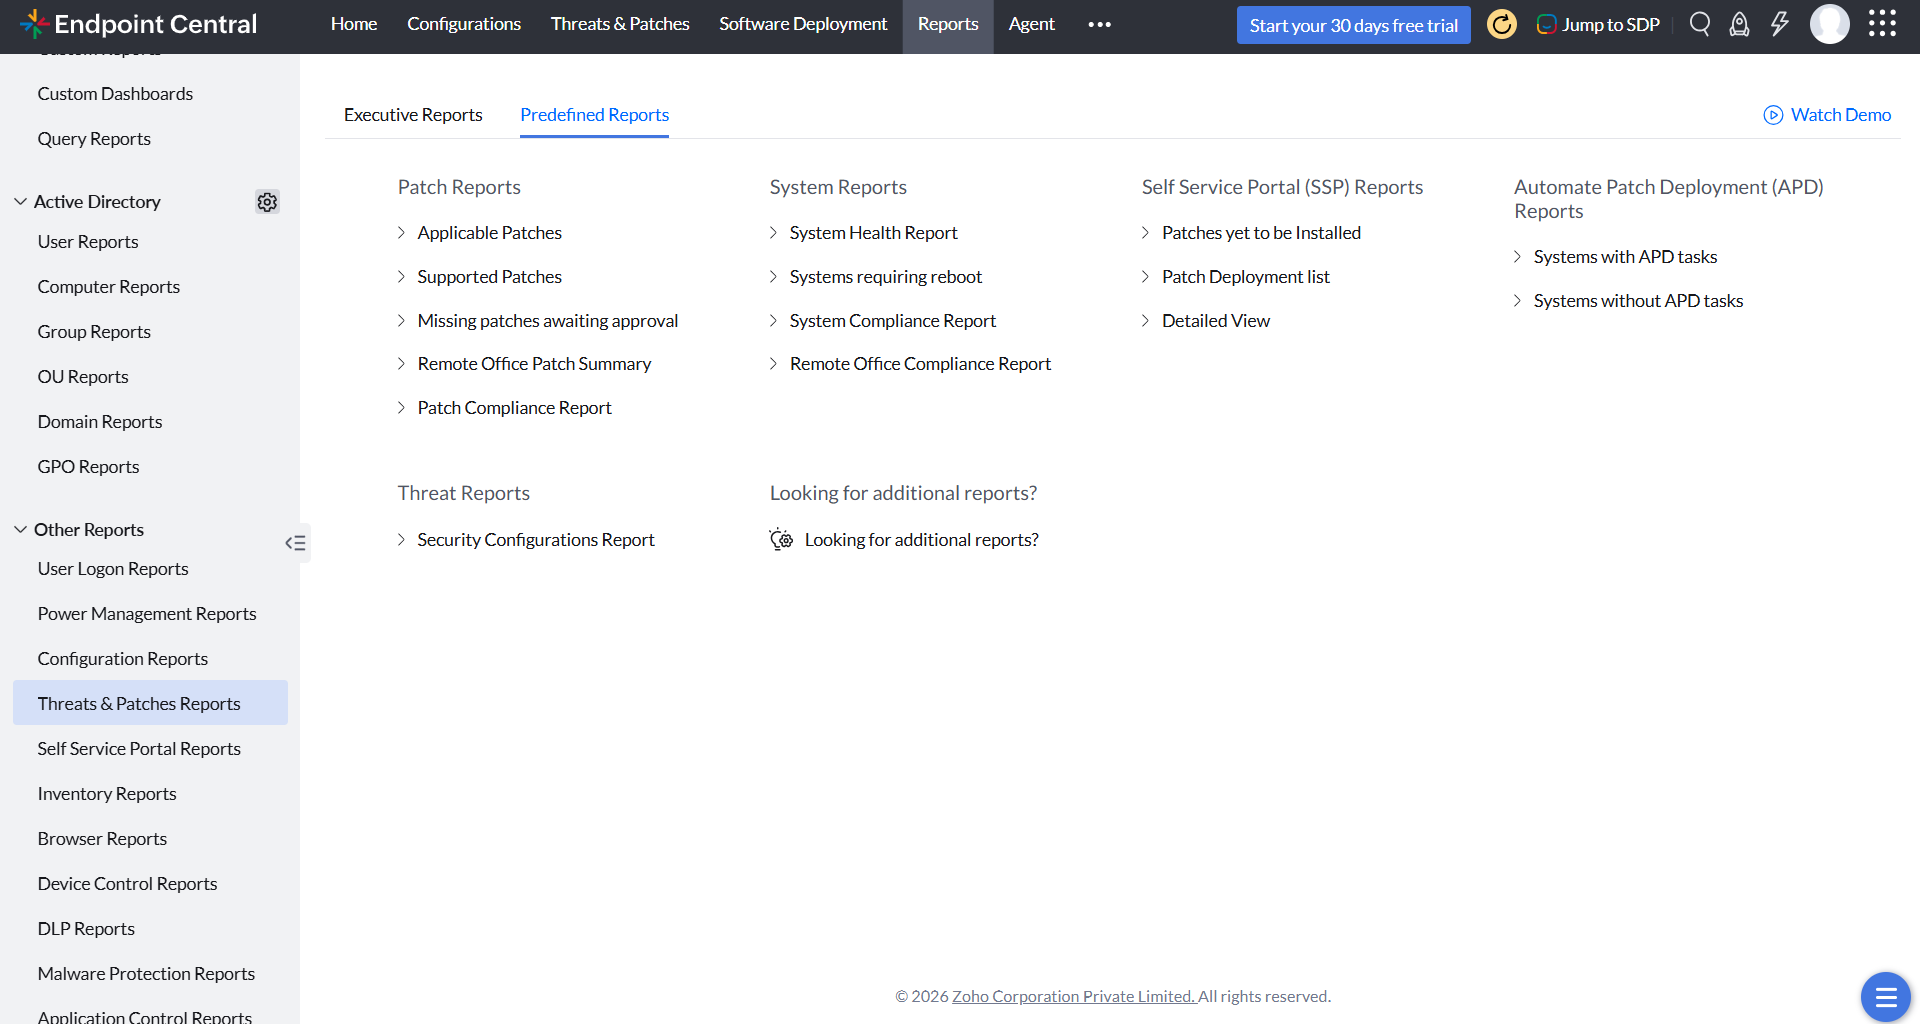Open the apps grid icon
The width and height of the screenshot is (1920, 1024).
click(1882, 24)
